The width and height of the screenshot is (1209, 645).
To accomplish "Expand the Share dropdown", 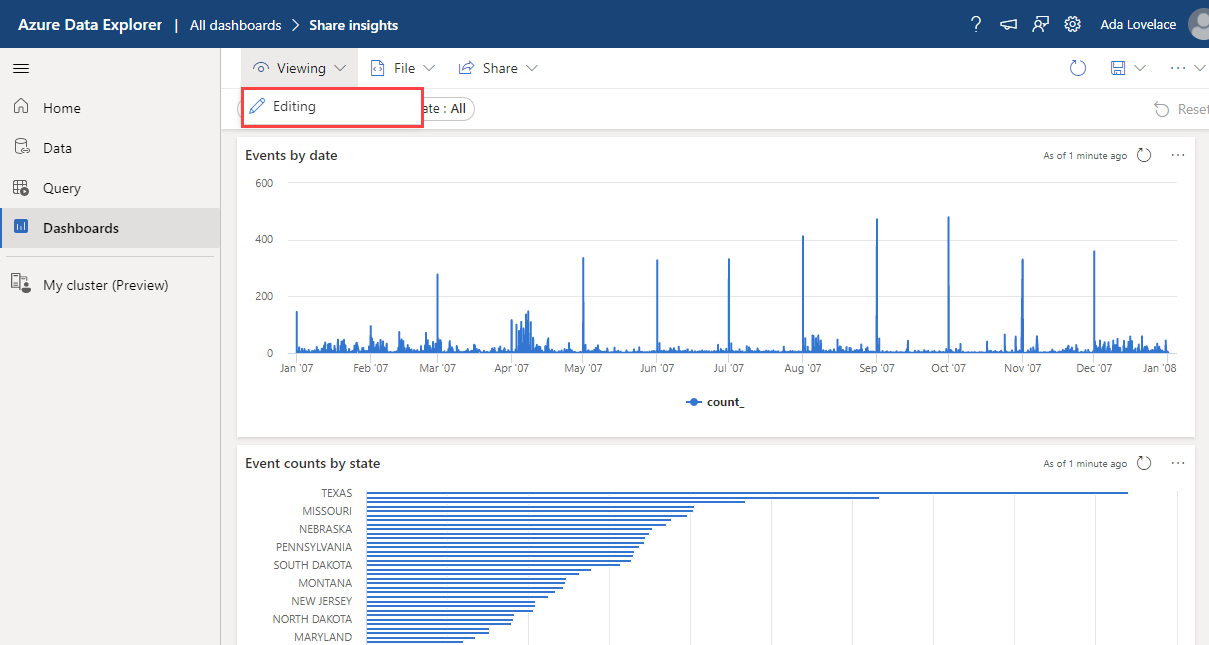I will [498, 68].
